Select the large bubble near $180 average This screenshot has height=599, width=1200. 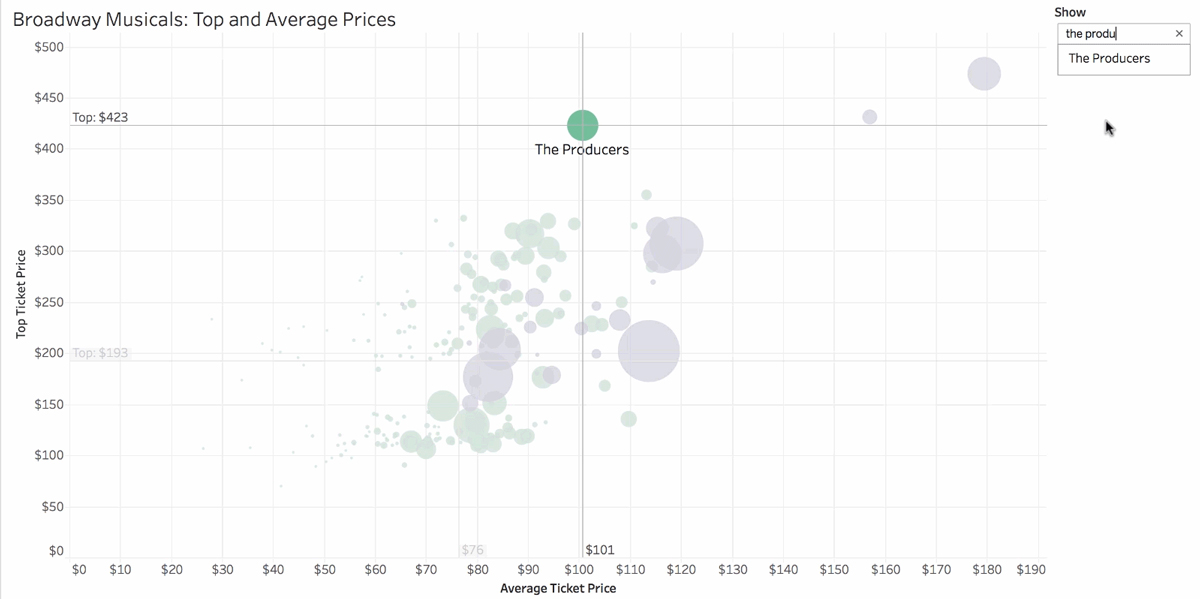click(984, 73)
